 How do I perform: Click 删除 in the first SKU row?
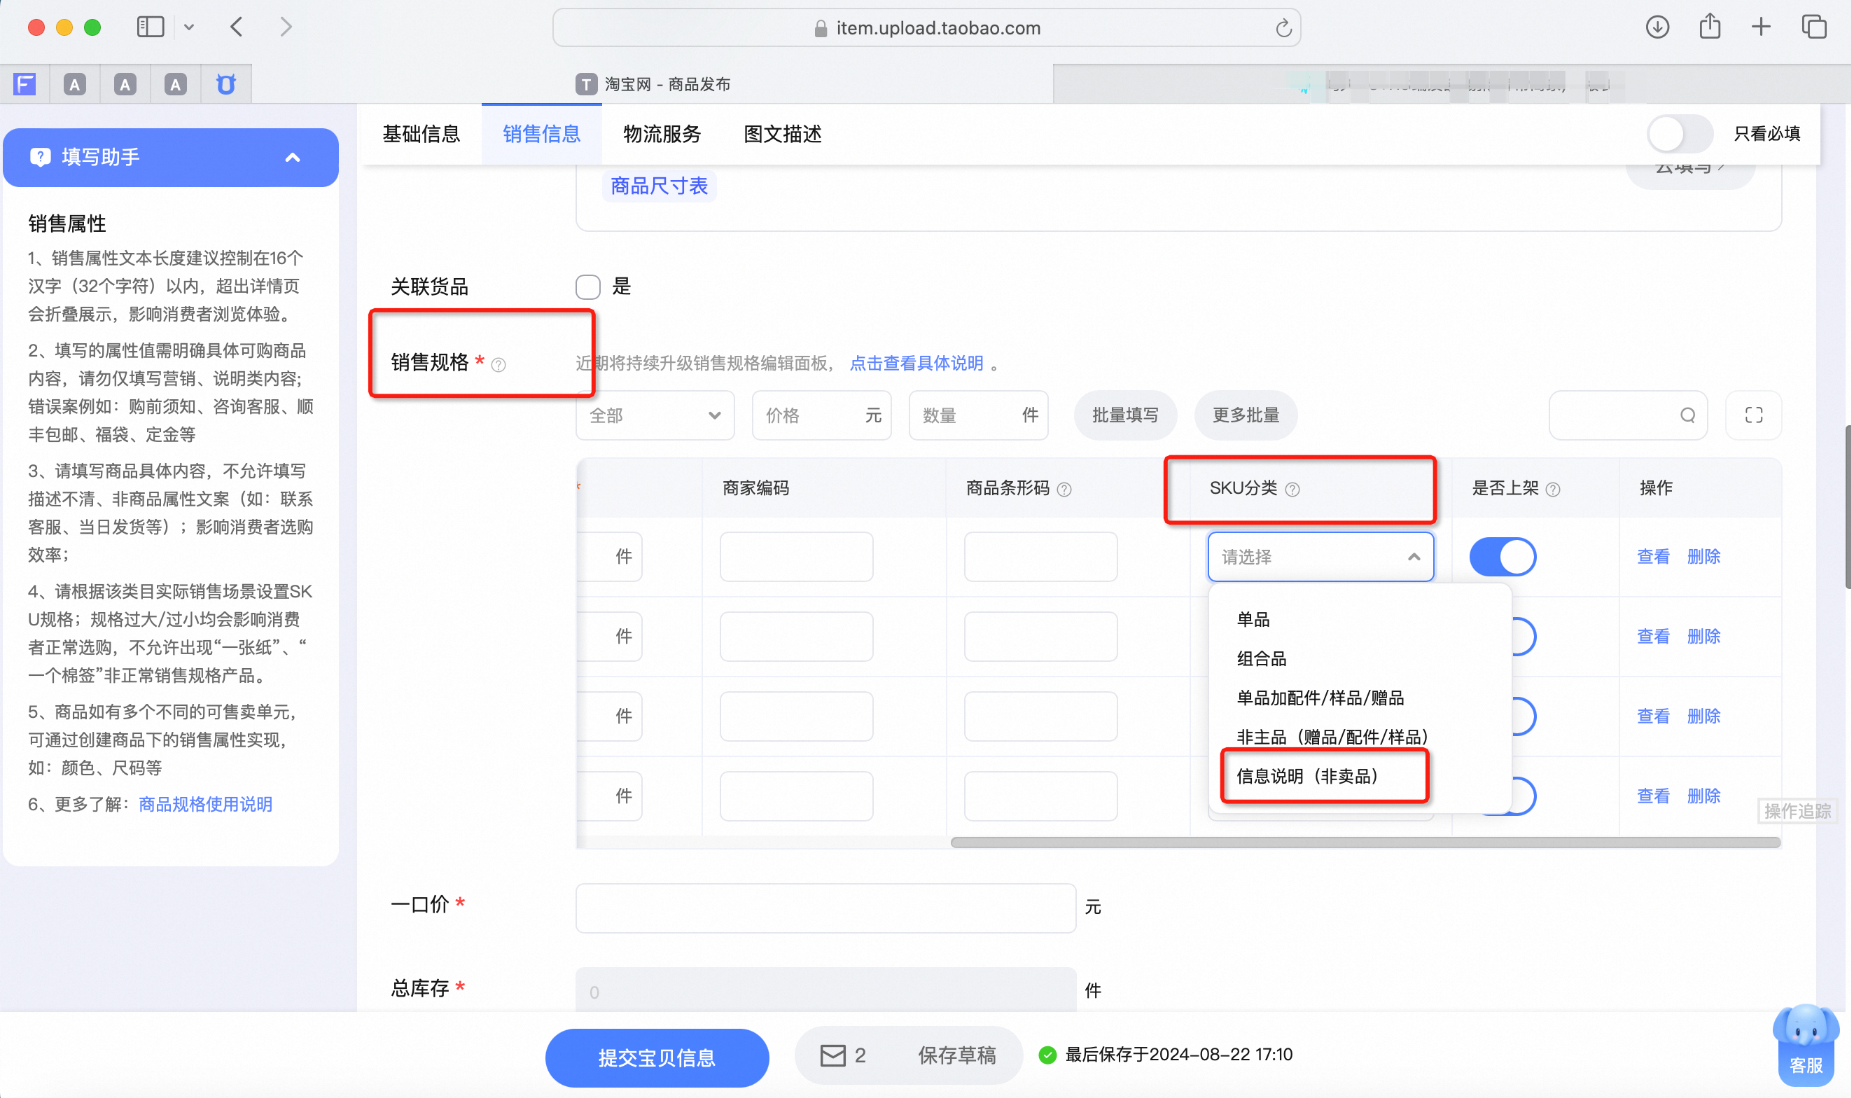(1703, 557)
